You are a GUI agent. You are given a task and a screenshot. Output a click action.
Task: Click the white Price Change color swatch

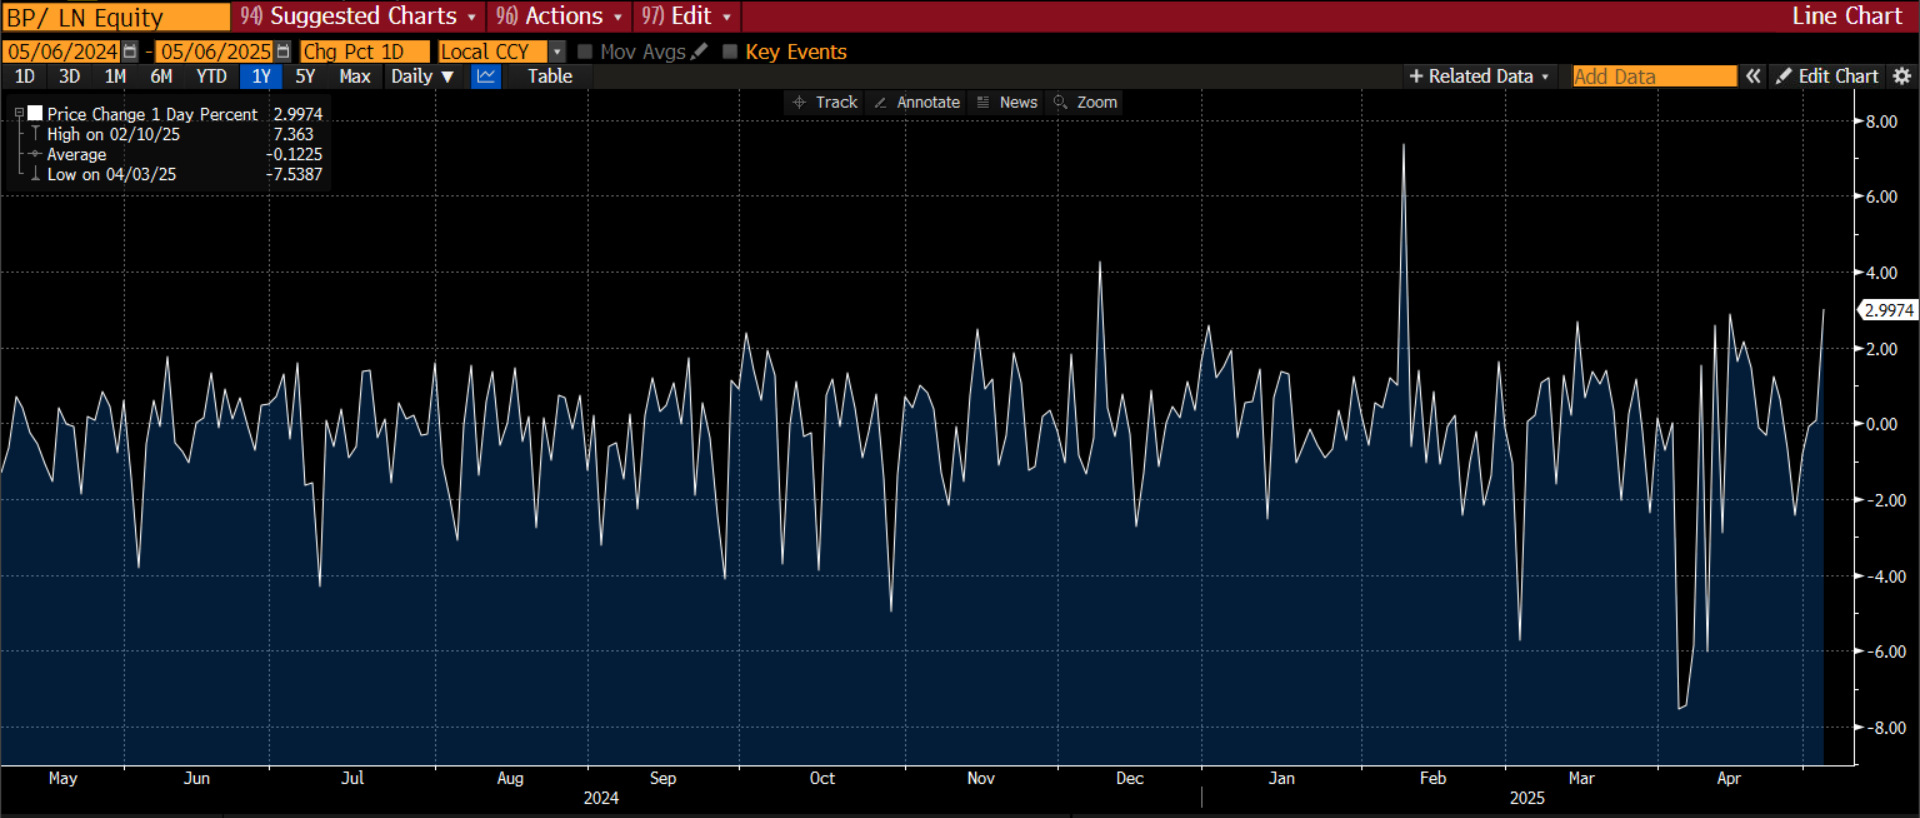(x=35, y=113)
